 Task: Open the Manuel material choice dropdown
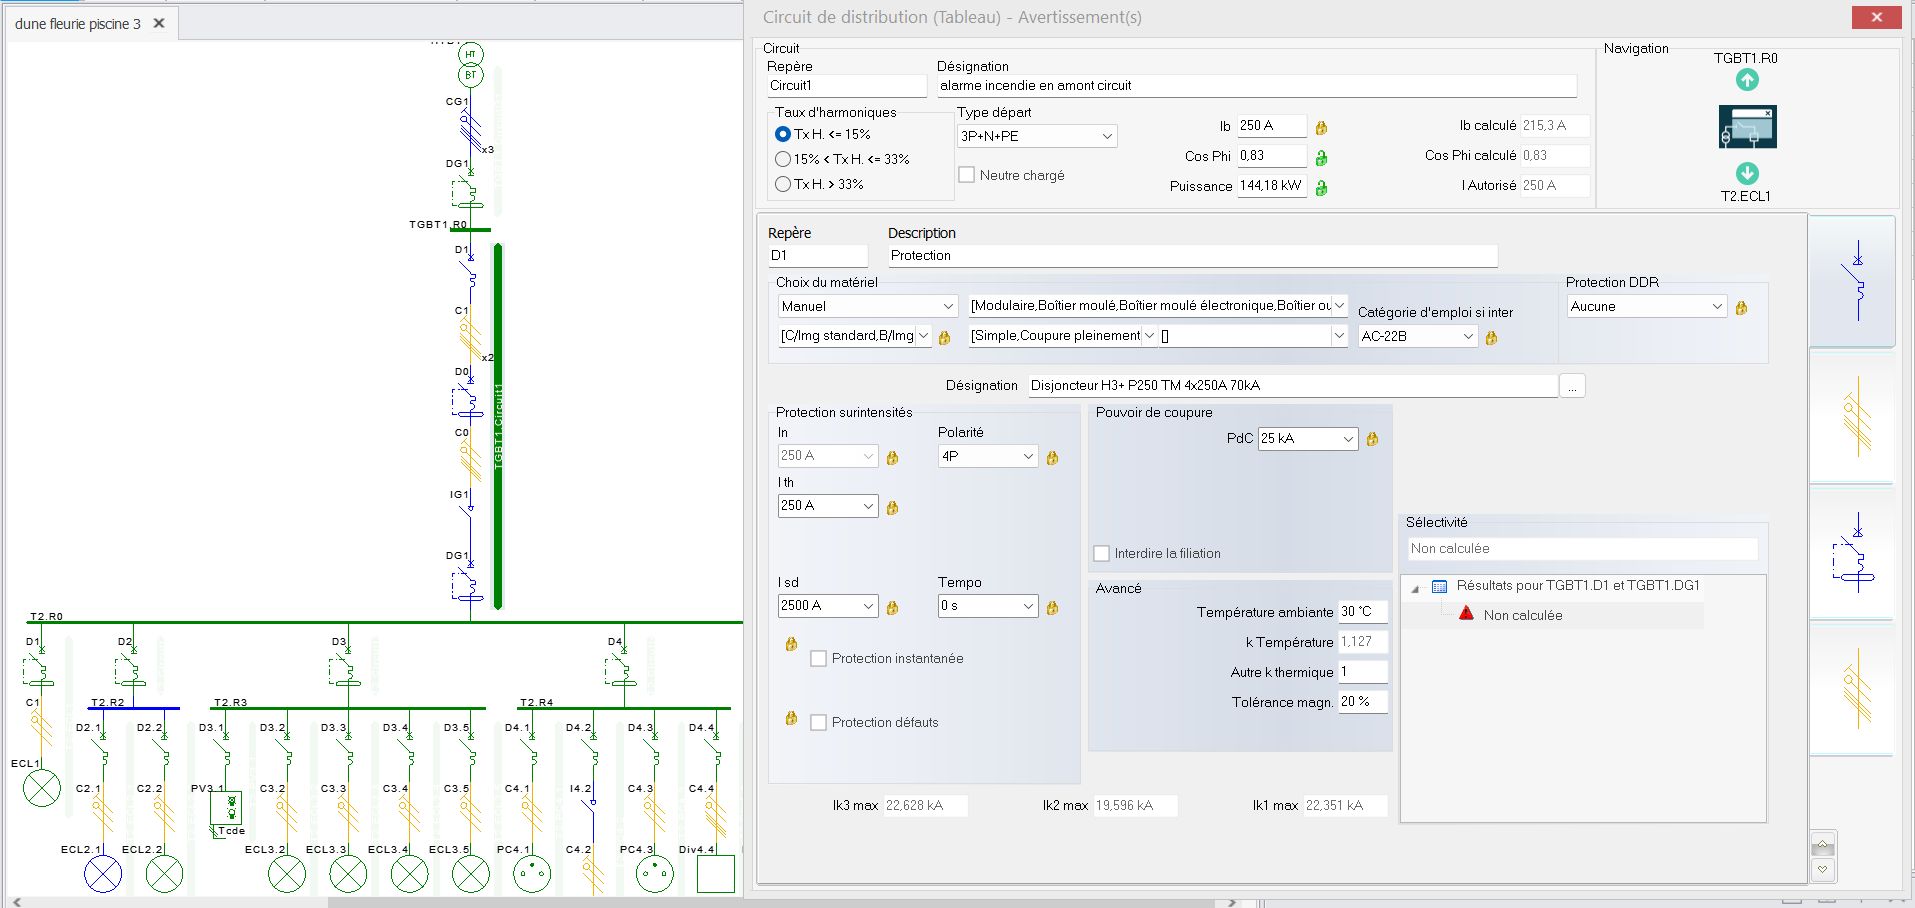click(868, 306)
